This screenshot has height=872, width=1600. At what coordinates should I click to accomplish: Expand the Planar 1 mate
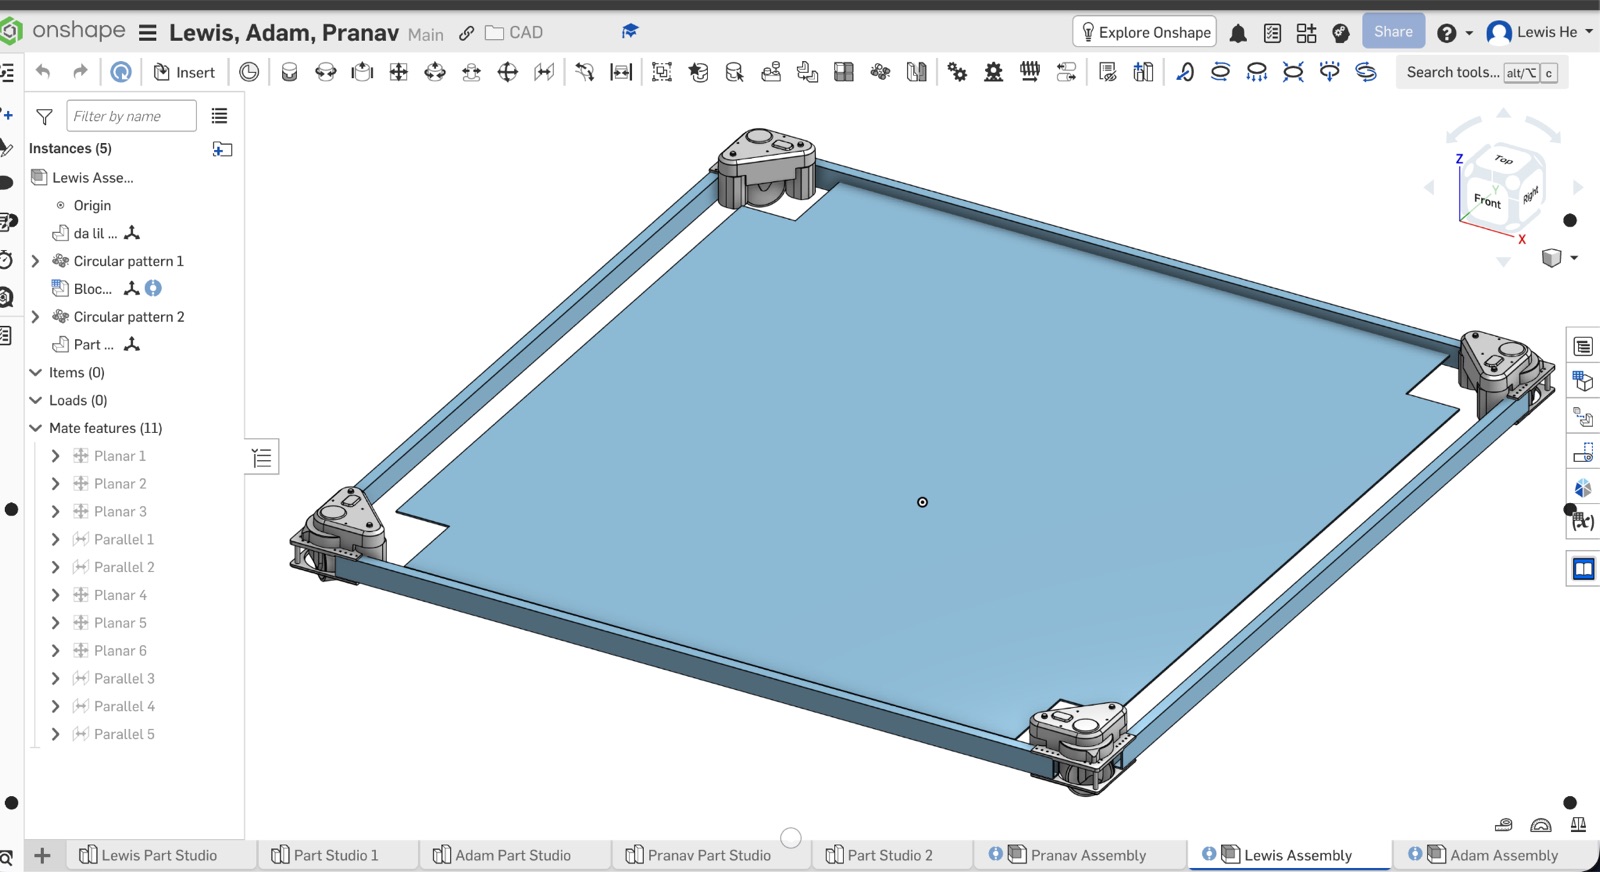[x=56, y=456]
